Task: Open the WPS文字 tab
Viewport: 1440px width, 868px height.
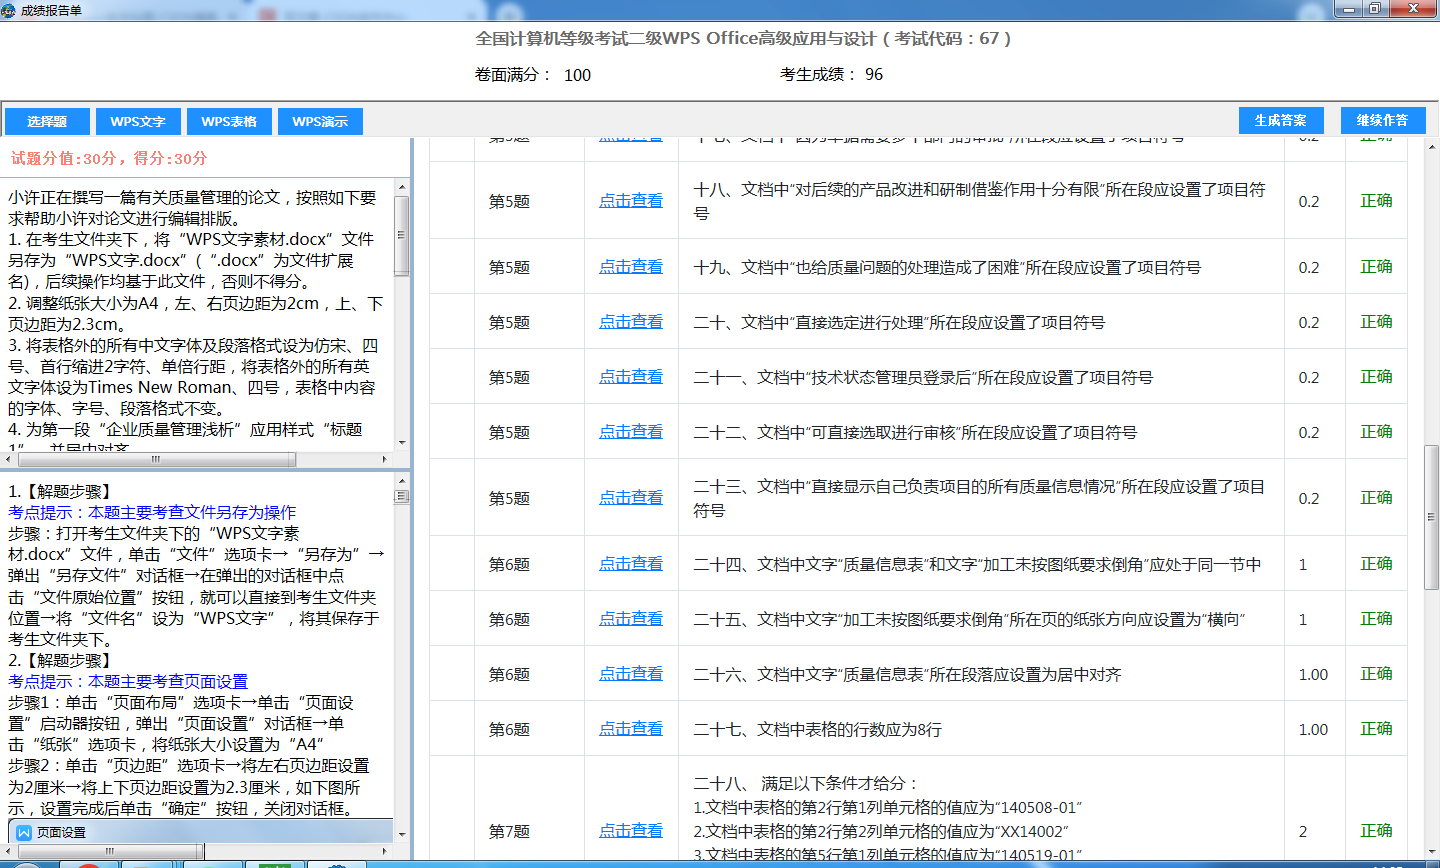Action: [x=138, y=121]
